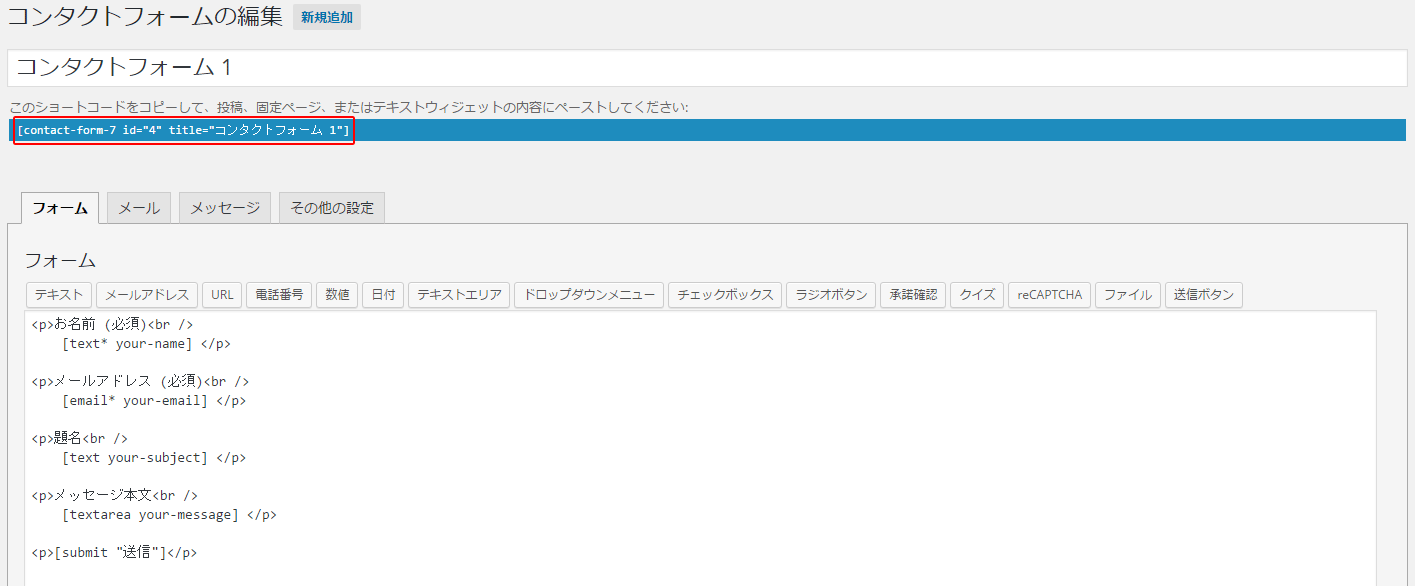Click the [text* your-name] line in the editor
This screenshot has height=586, width=1415.
pyautogui.click(x=146, y=343)
